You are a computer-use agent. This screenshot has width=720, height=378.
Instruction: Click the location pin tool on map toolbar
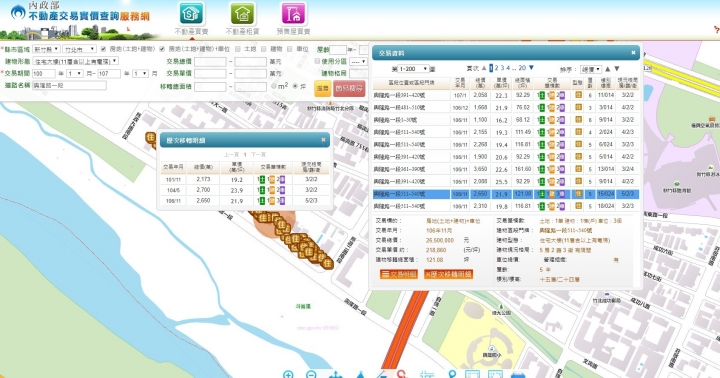[x=452, y=374]
